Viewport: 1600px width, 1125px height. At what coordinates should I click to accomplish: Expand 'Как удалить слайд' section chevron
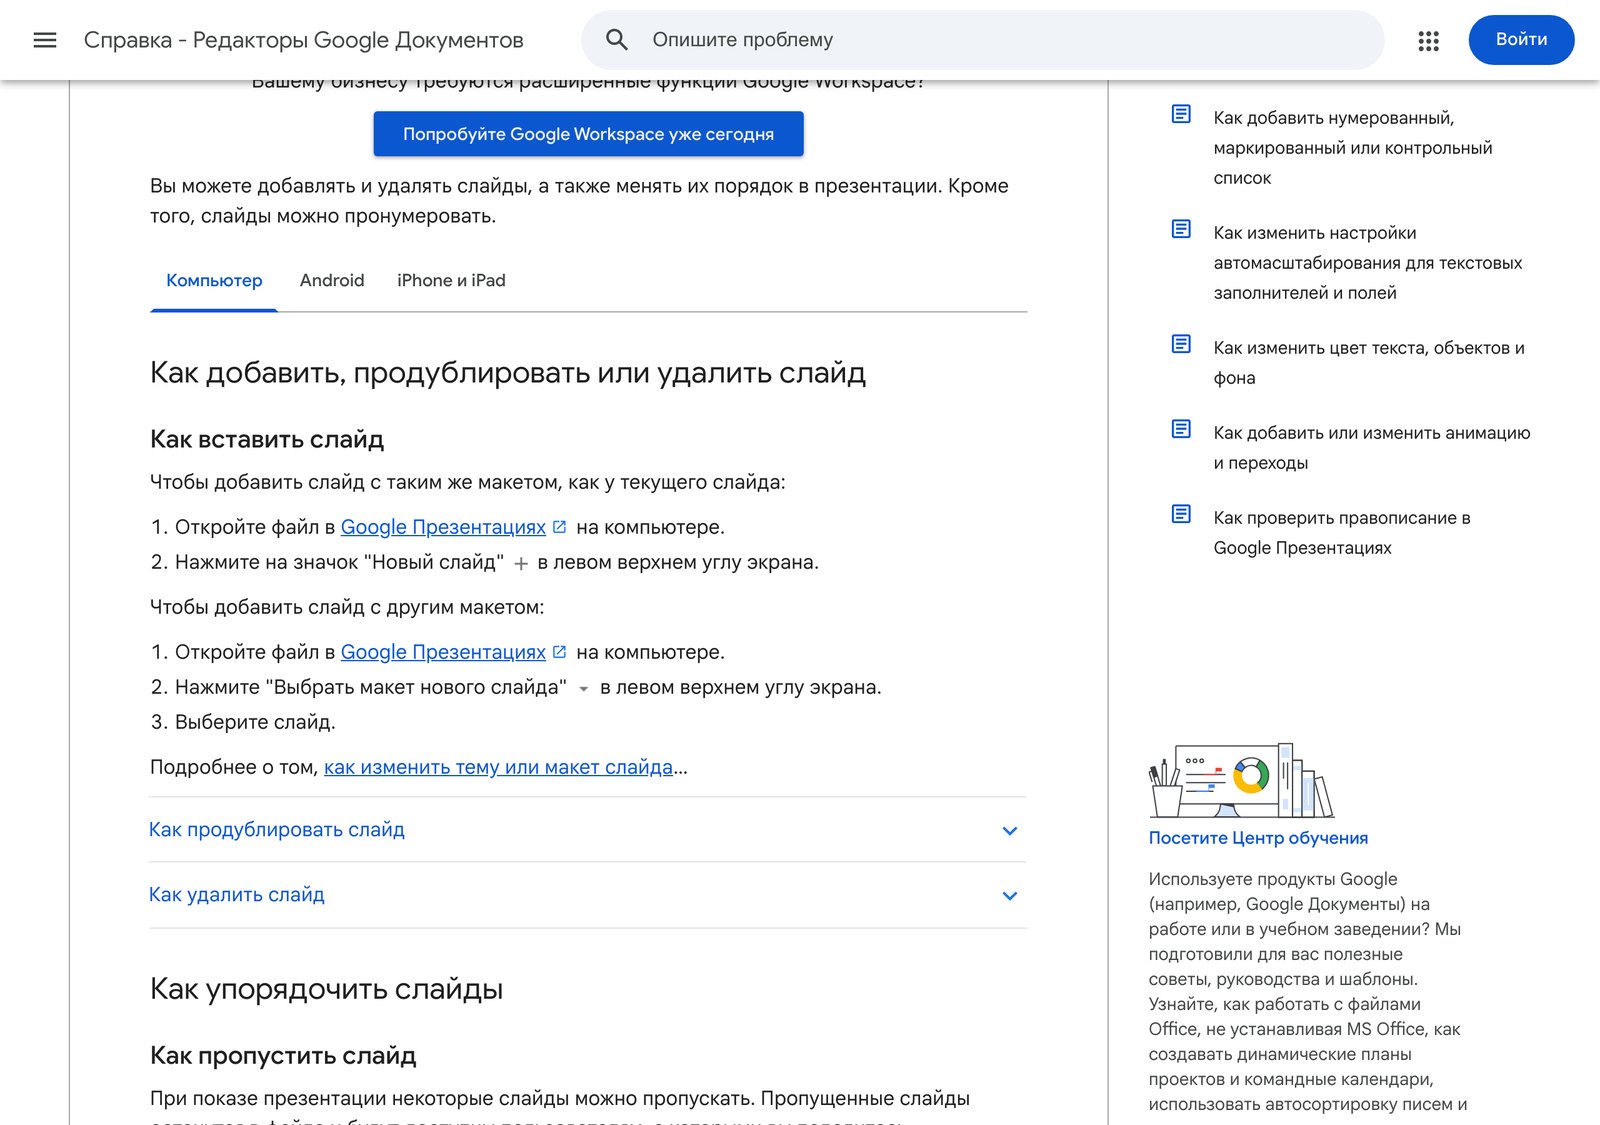pyautogui.click(x=1010, y=896)
